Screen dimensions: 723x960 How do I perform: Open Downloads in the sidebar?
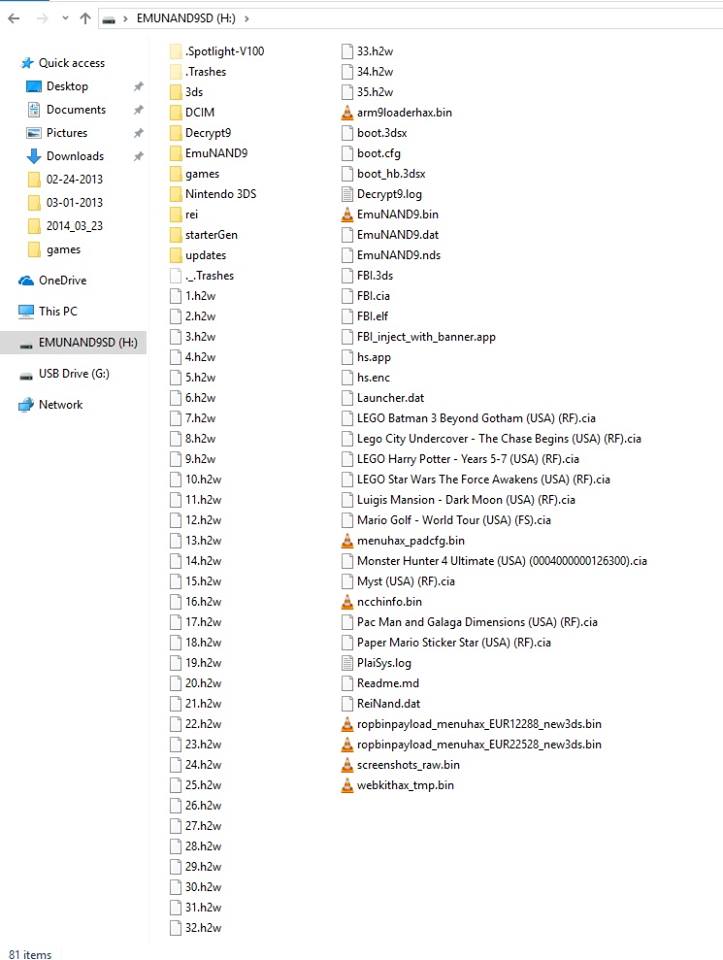click(x=75, y=156)
